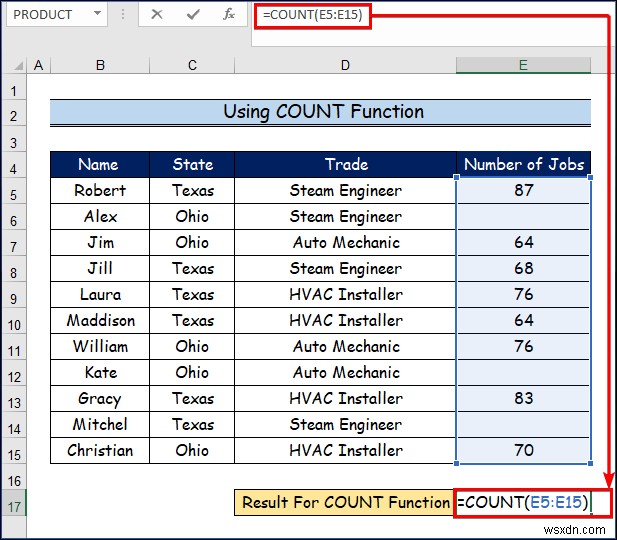Click the formula bar options dots handle
The image size is (617, 540).
[123, 15]
